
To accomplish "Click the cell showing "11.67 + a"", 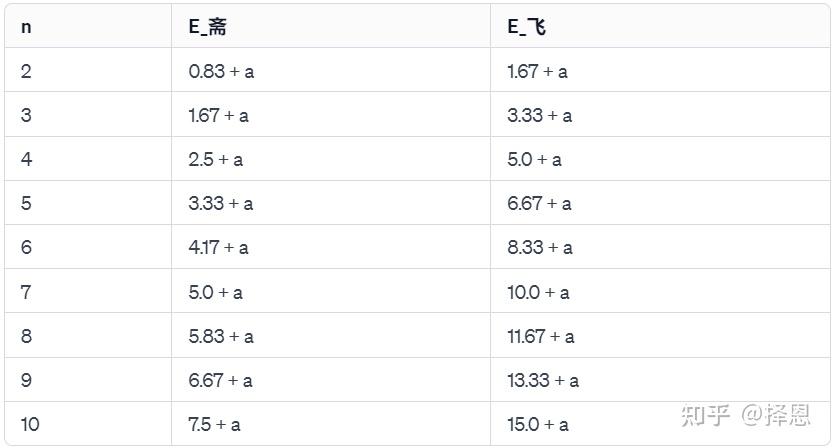I will click(540, 336).
